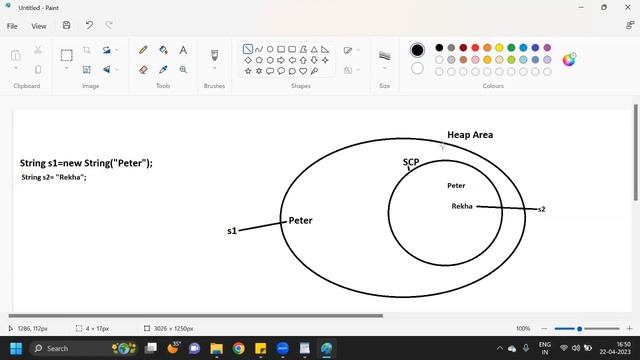Select the Fill with colour bucket tool
This screenshot has height=360, width=640.
point(163,50)
